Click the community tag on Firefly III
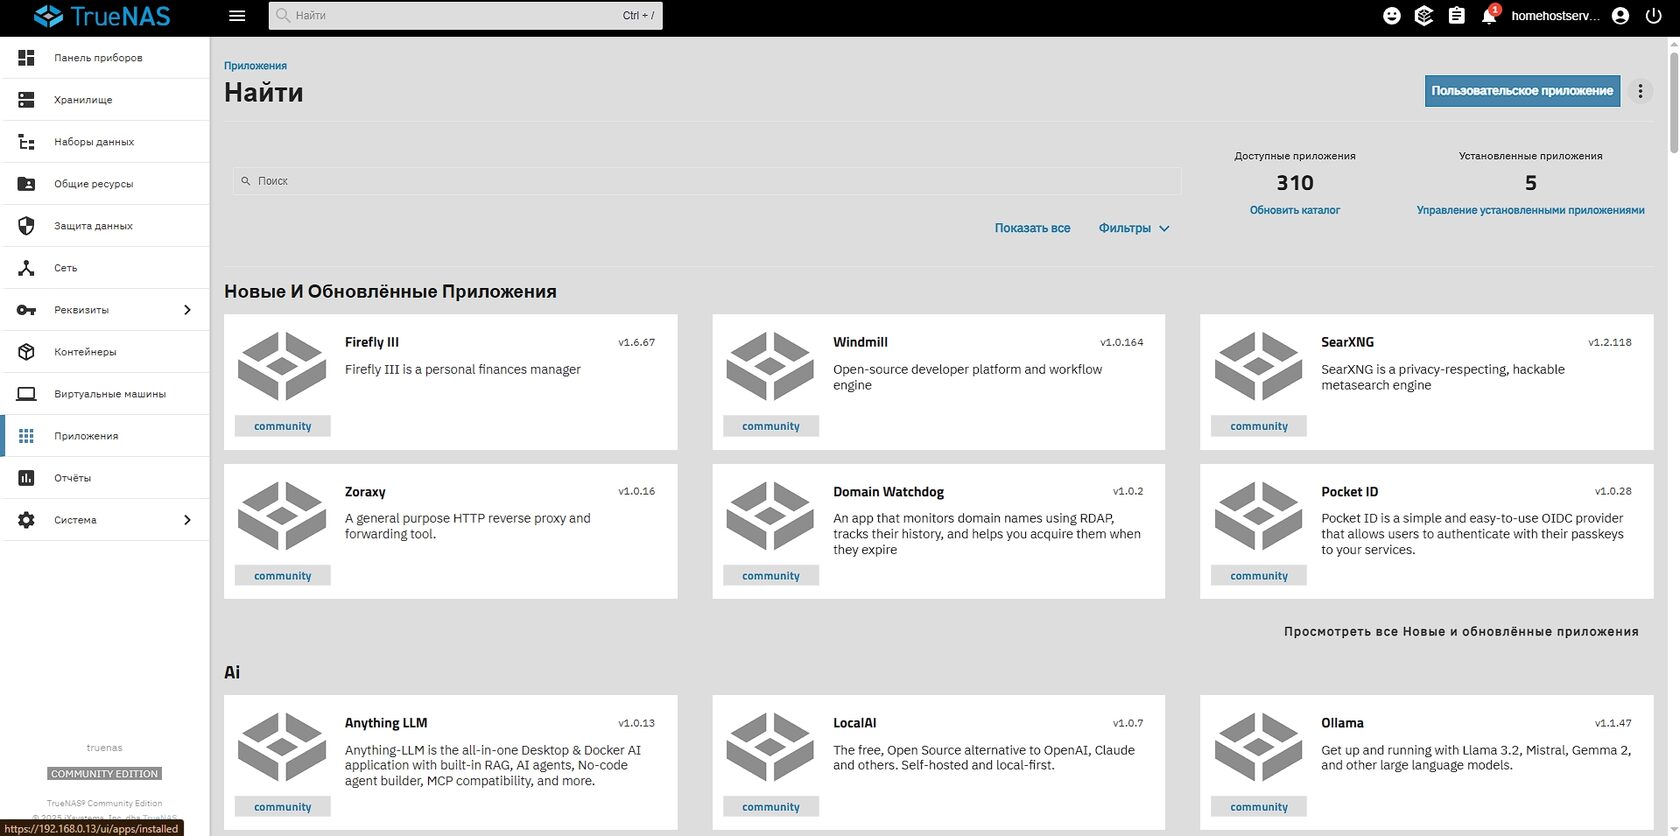Image resolution: width=1680 pixels, height=836 pixels. tap(282, 426)
